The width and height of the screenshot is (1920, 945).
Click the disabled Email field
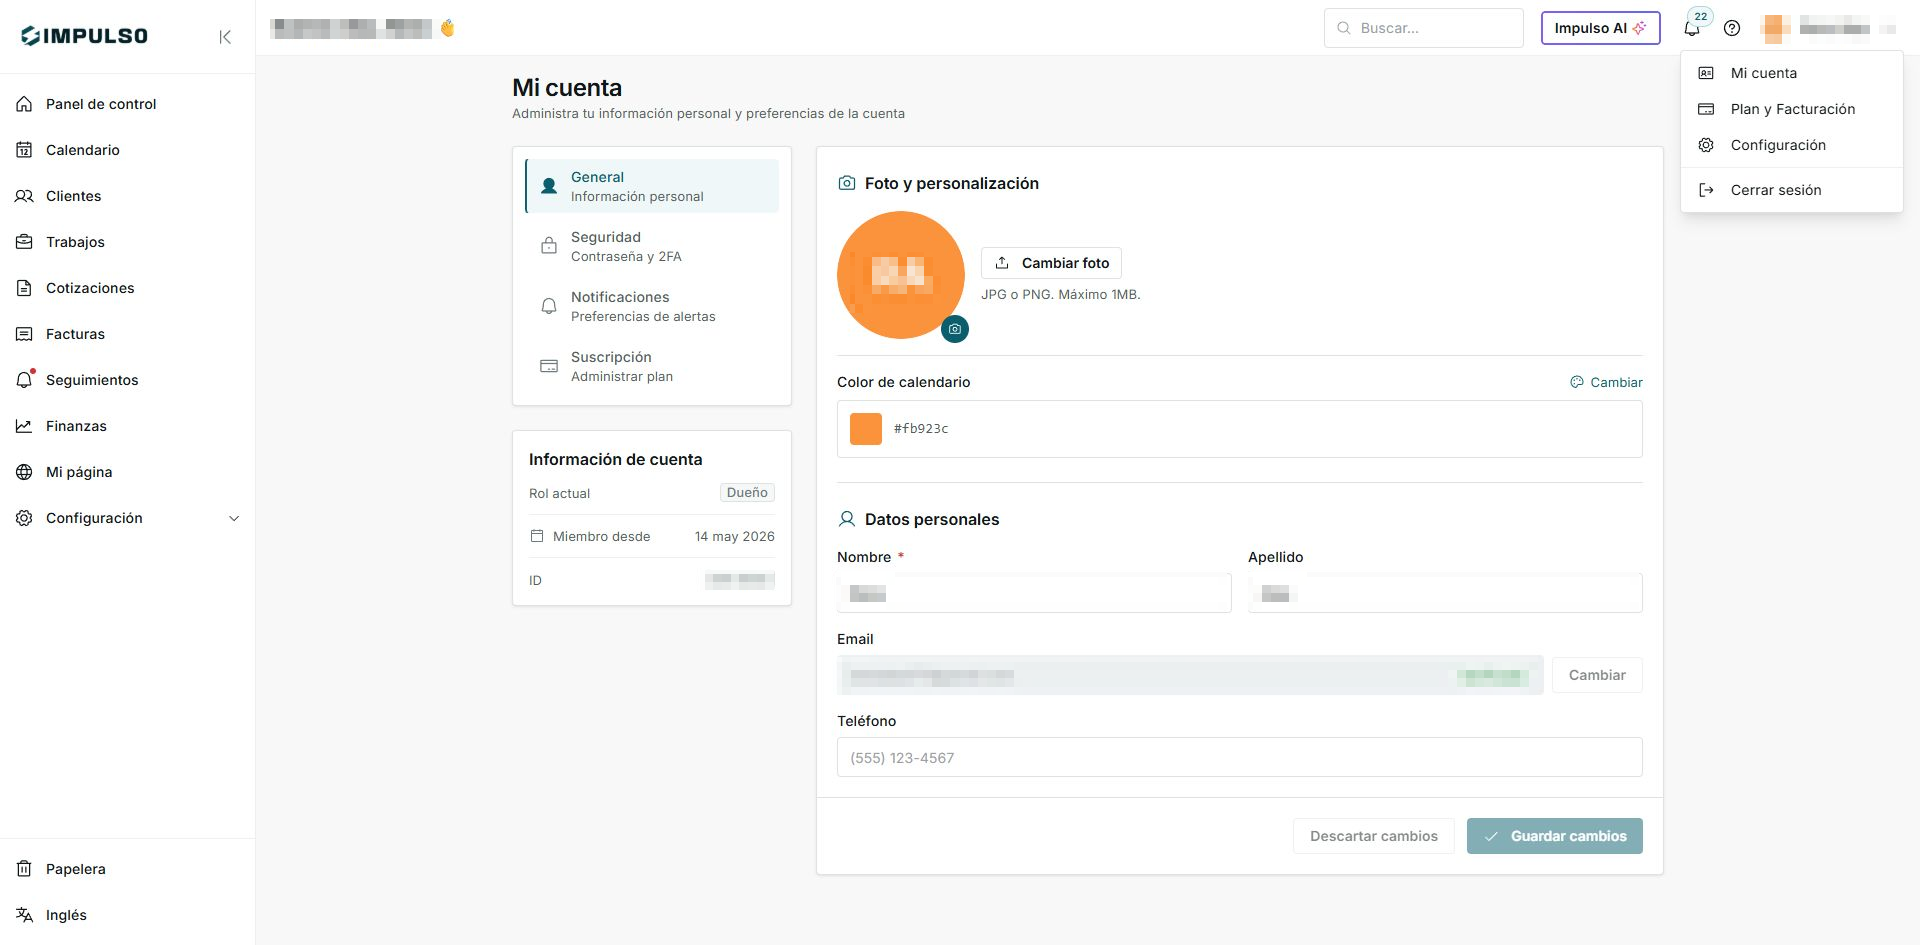tap(1190, 675)
